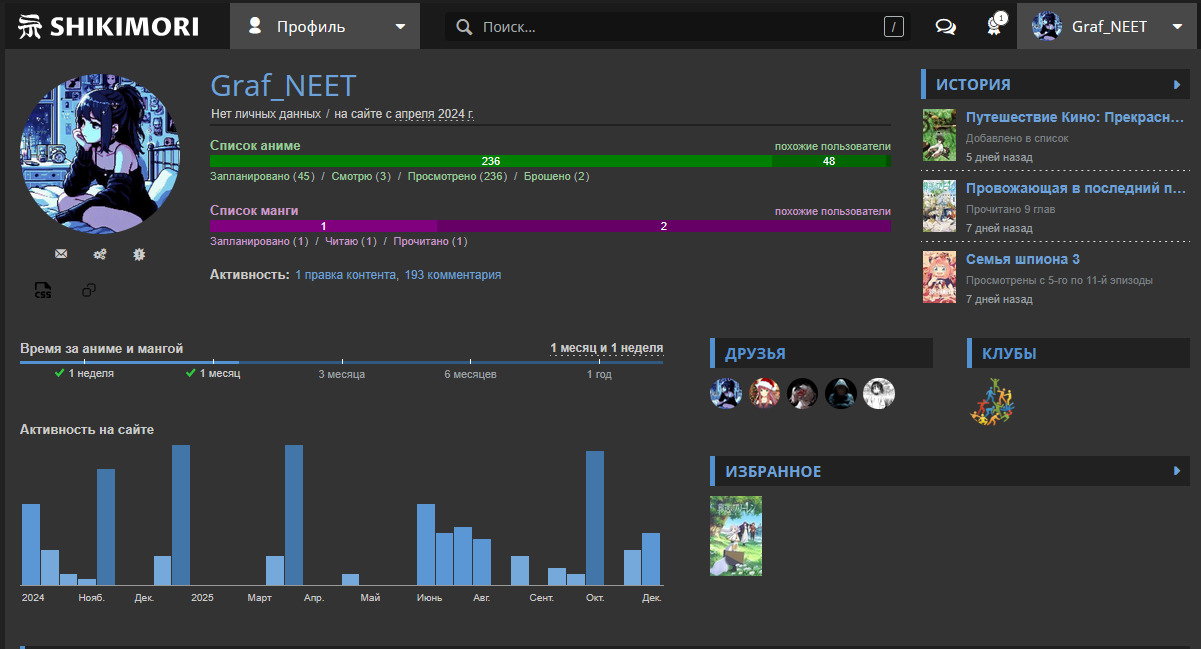Open the Graf_NEET account dropdown
The width and height of the screenshot is (1201, 649).
pyautogui.click(x=1108, y=27)
